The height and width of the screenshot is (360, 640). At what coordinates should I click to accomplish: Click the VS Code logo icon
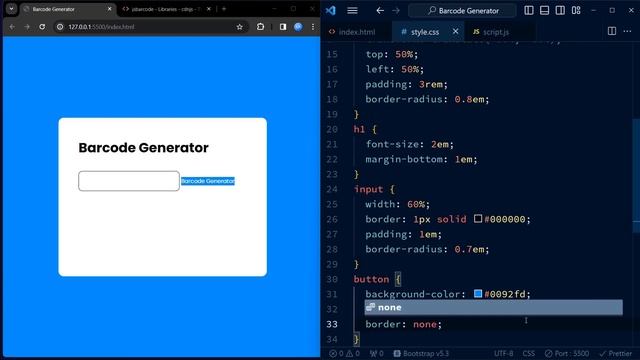(x=331, y=11)
